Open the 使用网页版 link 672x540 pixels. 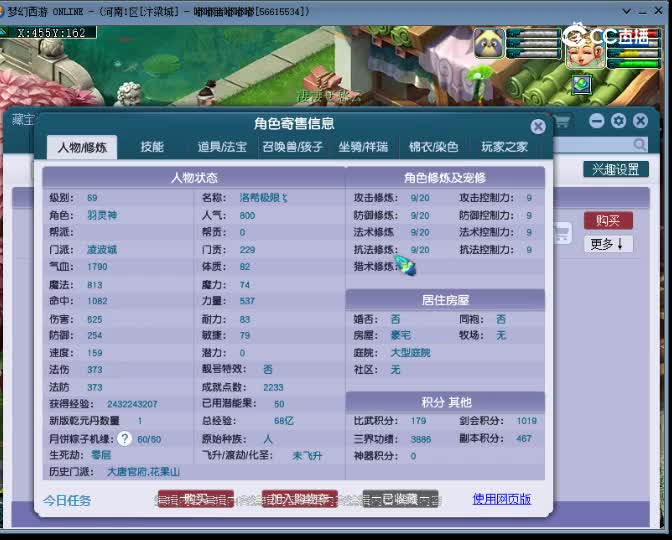coord(501,499)
